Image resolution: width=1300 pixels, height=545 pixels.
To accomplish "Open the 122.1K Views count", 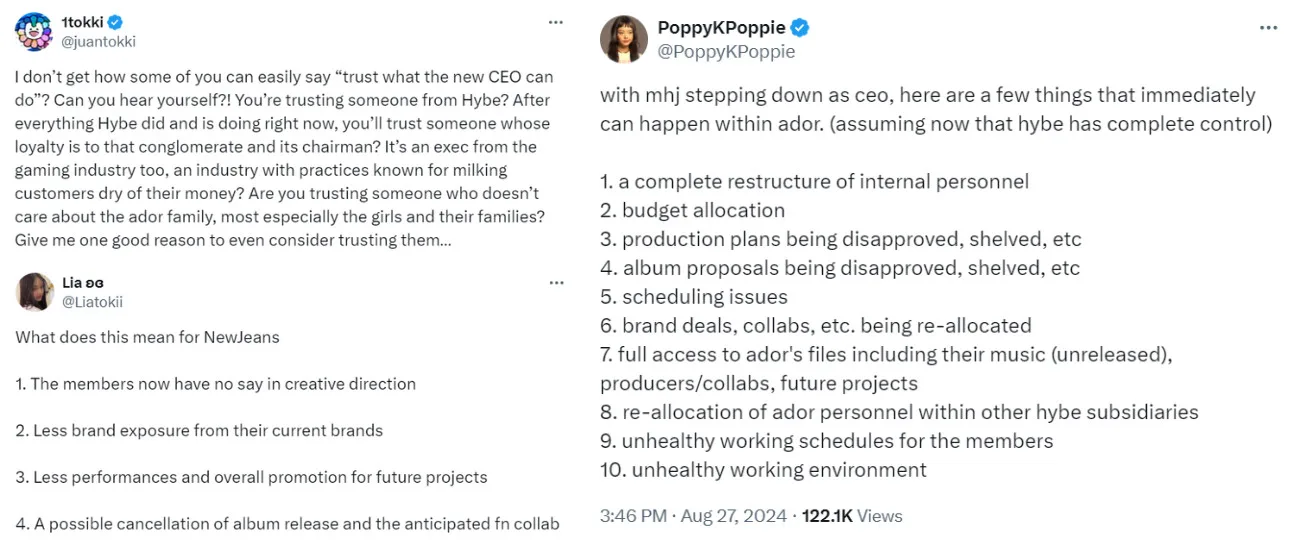I will (x=852, y=516).
